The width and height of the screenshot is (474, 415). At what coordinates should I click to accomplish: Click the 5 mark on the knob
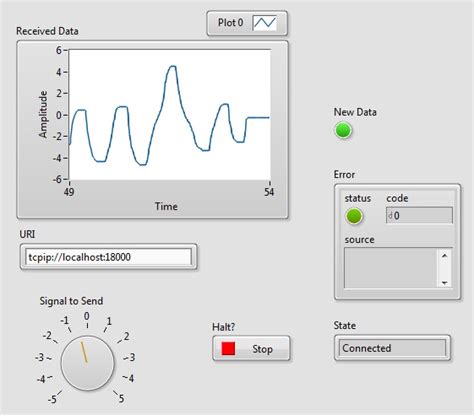[122, 398]
